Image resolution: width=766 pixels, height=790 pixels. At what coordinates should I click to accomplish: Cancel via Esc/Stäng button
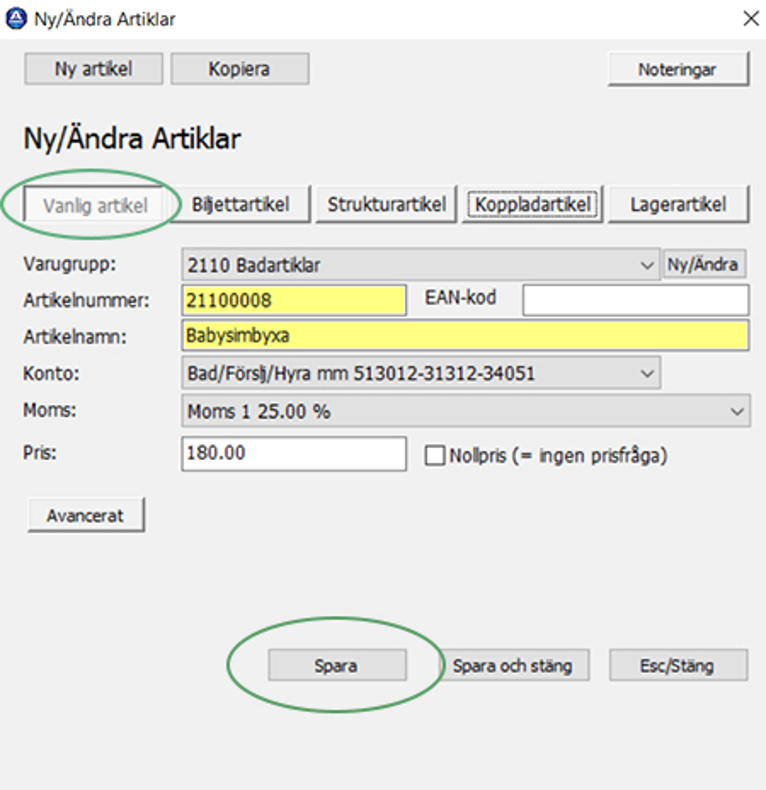point(678,666)
